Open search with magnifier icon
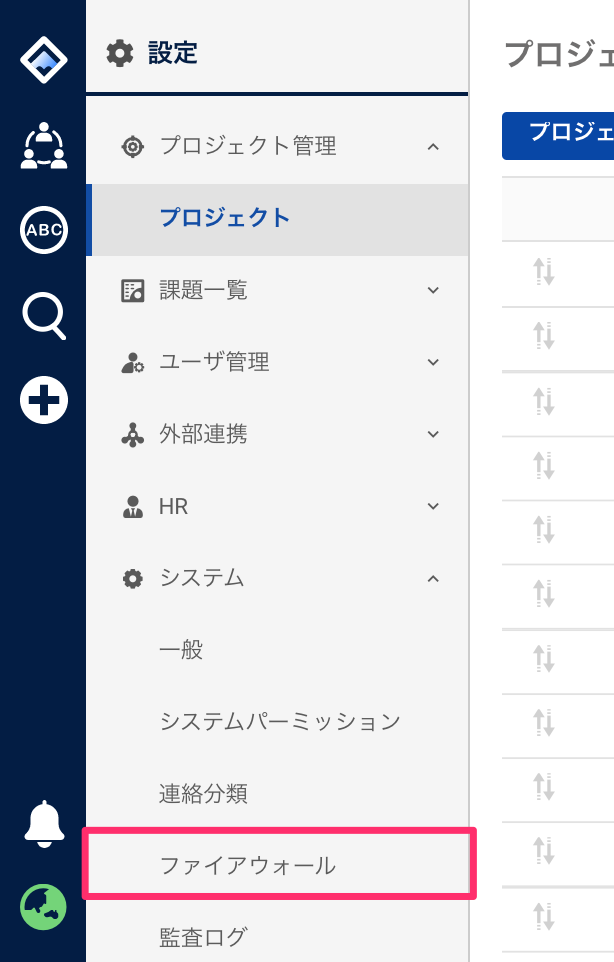The width and height of the screenshot is (614, 962). click(44, 315)
